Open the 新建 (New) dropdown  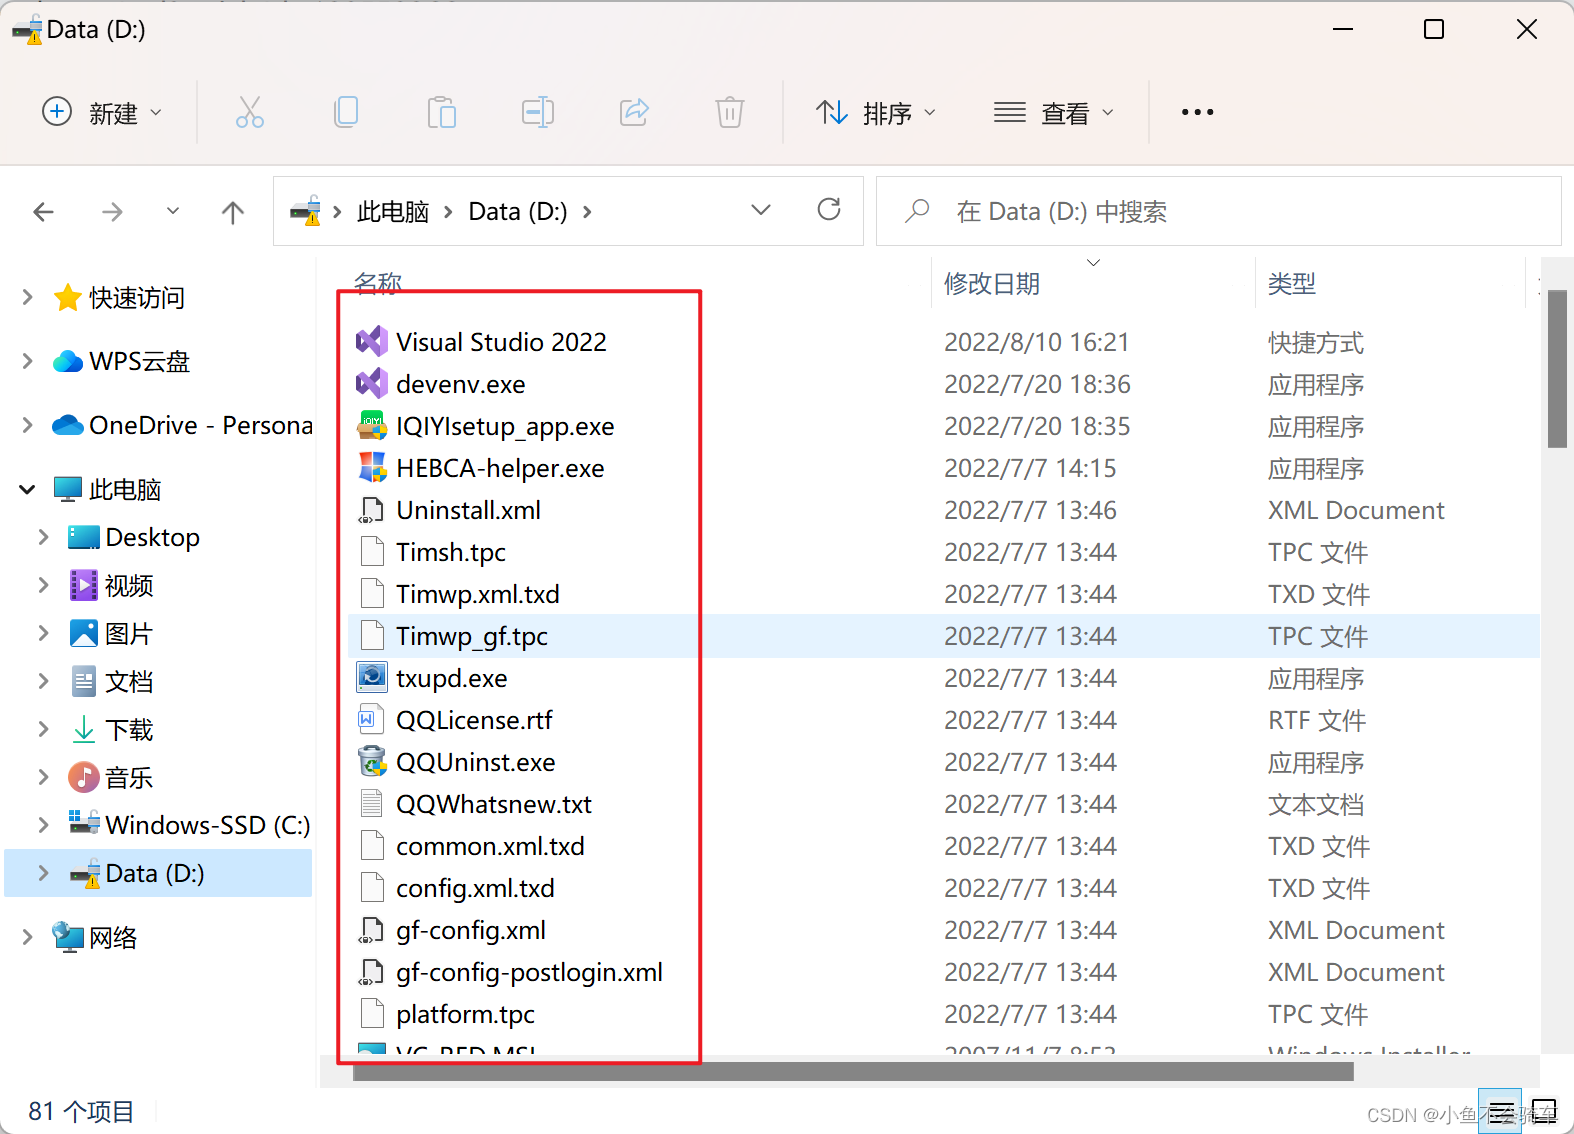101,112
